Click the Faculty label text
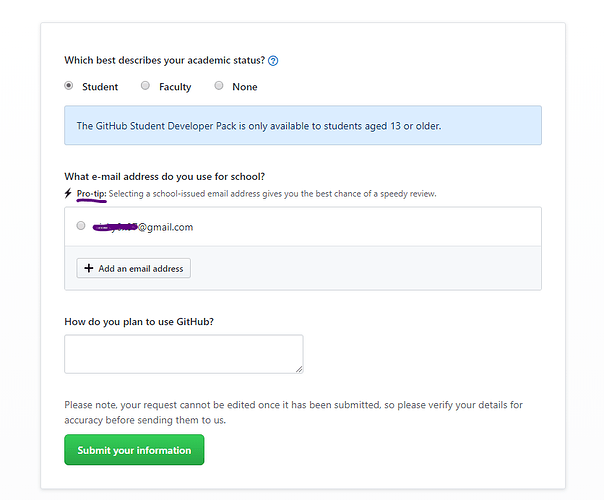Viewport: 604px width, 500px height. [175, 87]
